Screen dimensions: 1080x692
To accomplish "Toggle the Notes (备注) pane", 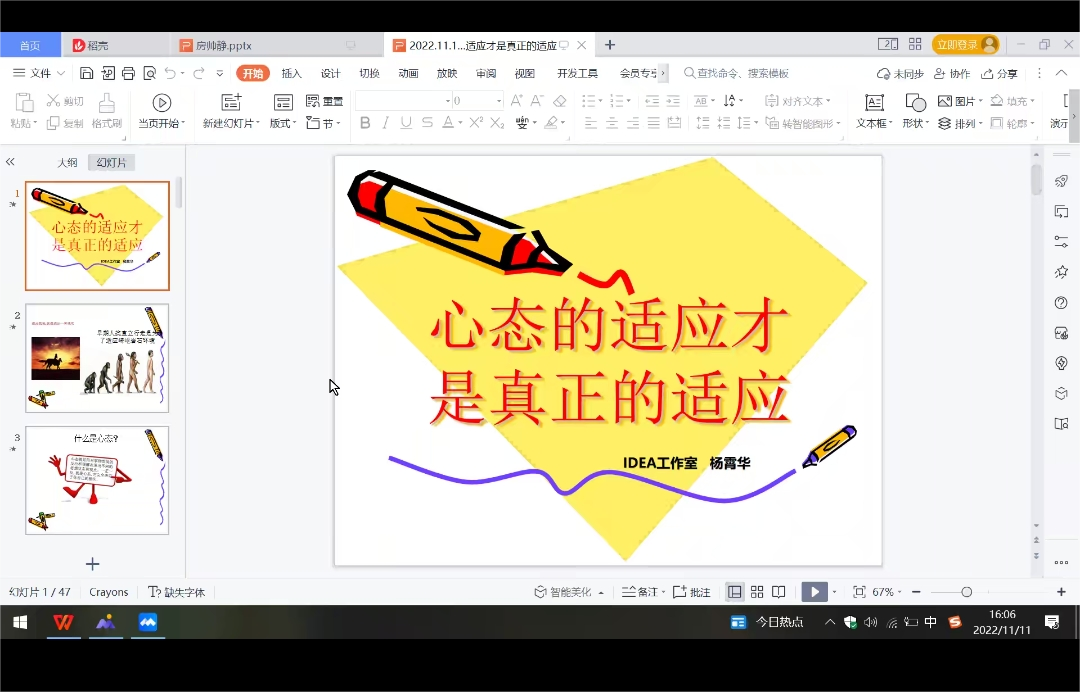I will (640, 592).
